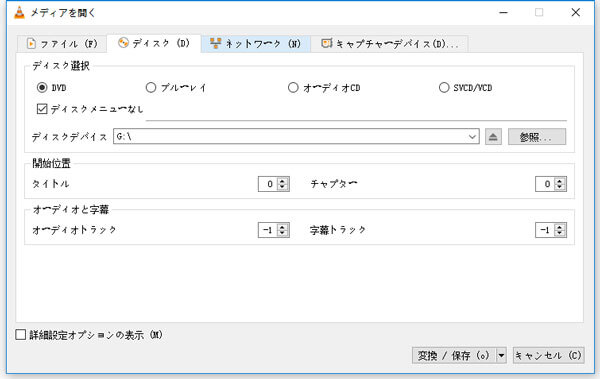Expand the ディスクデバイス dropdown arrow
The width and height of the screenshot is (600, 379).
click(x=472, y=137)
